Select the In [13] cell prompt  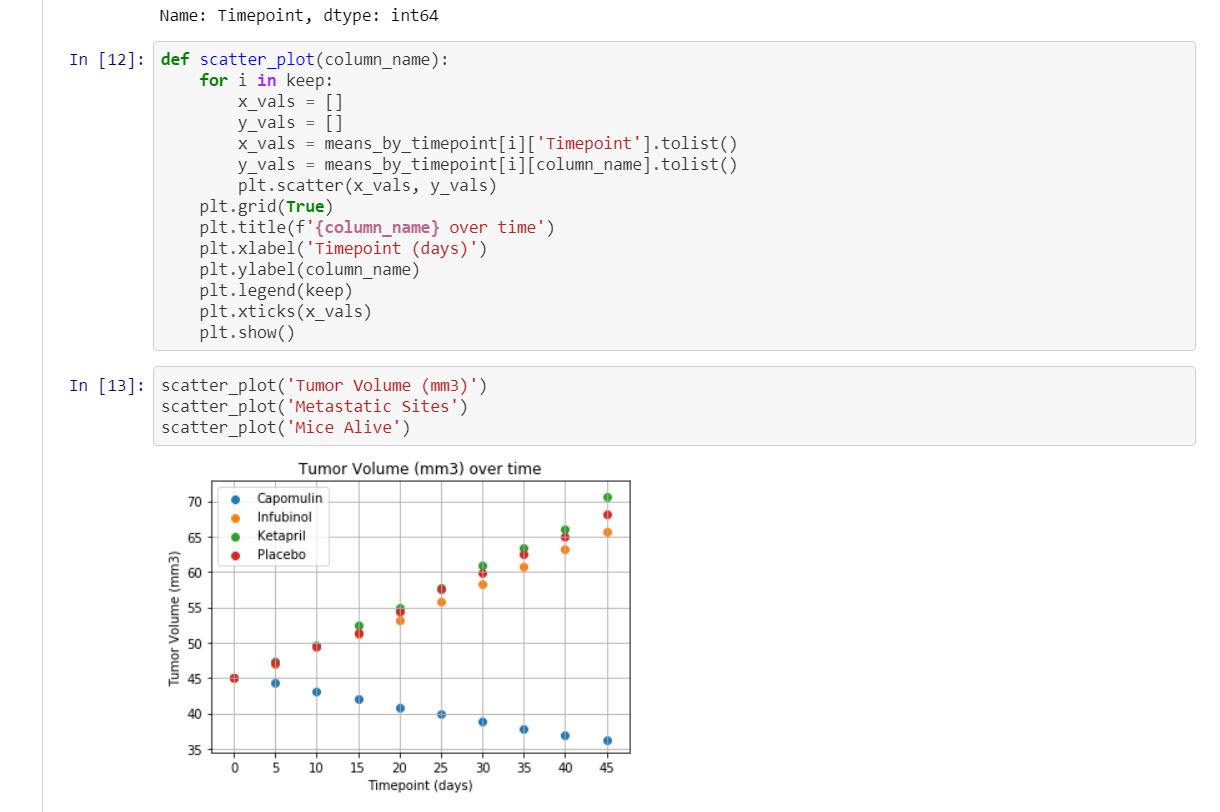[107, 386]
